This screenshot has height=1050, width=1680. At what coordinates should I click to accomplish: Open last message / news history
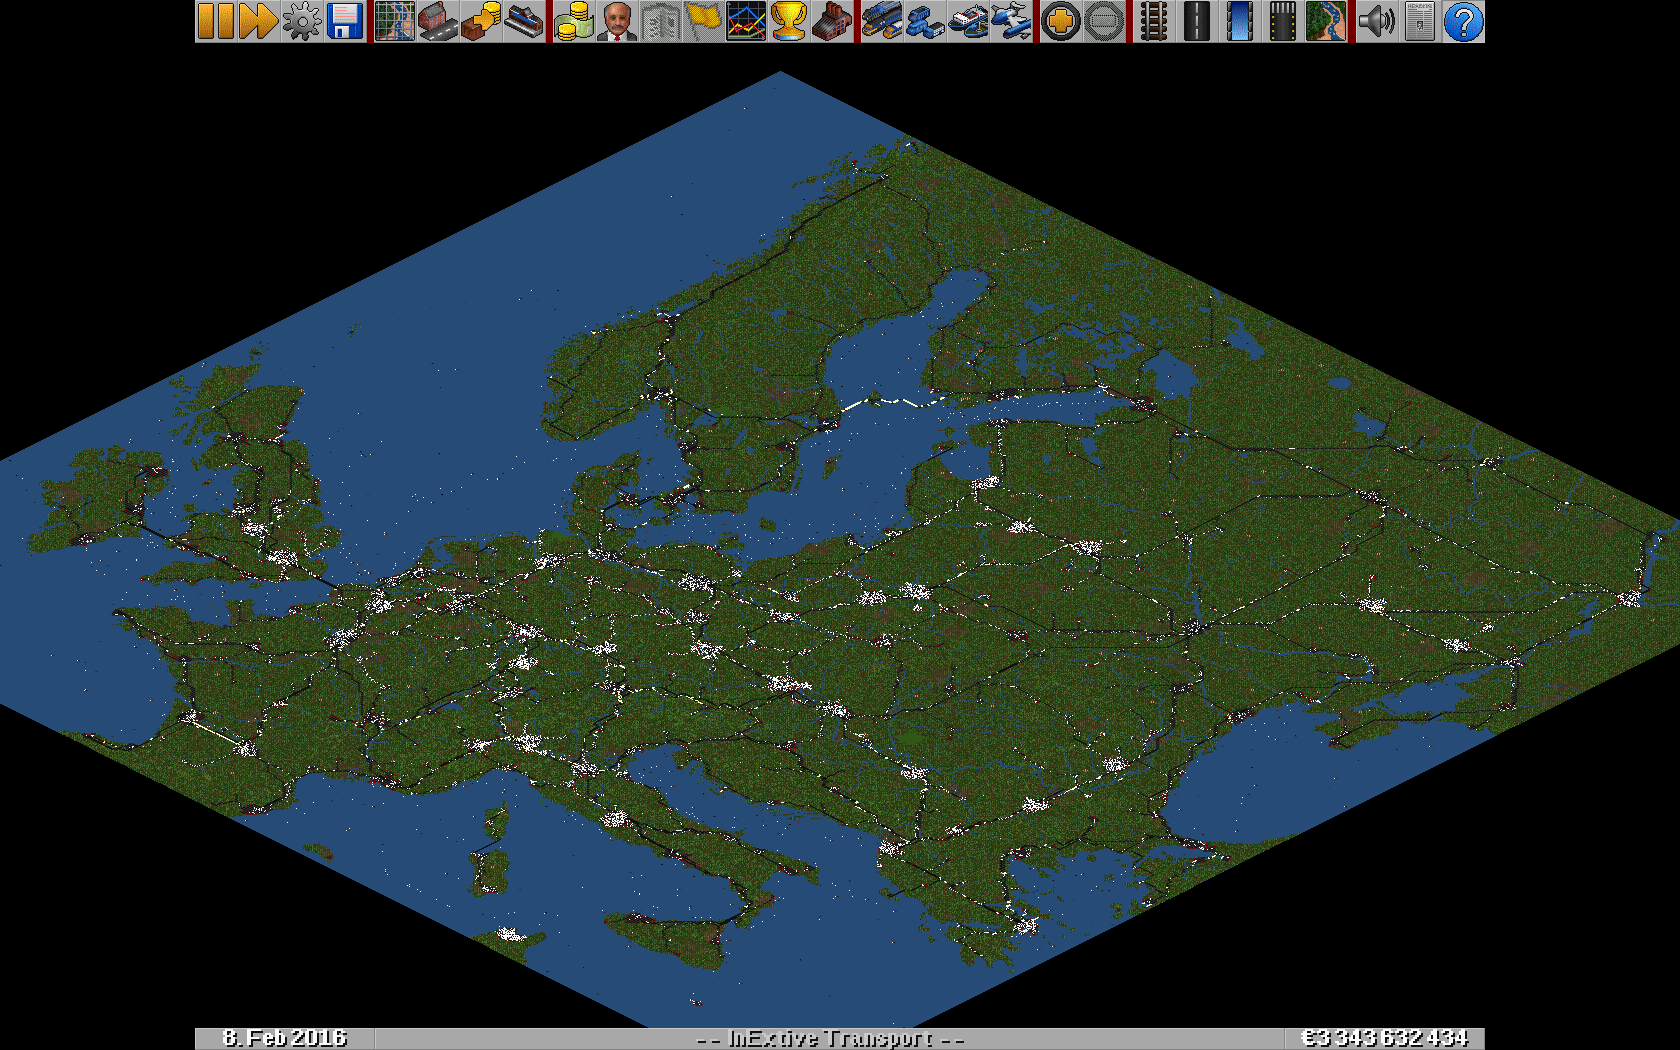pos(1419,21)
